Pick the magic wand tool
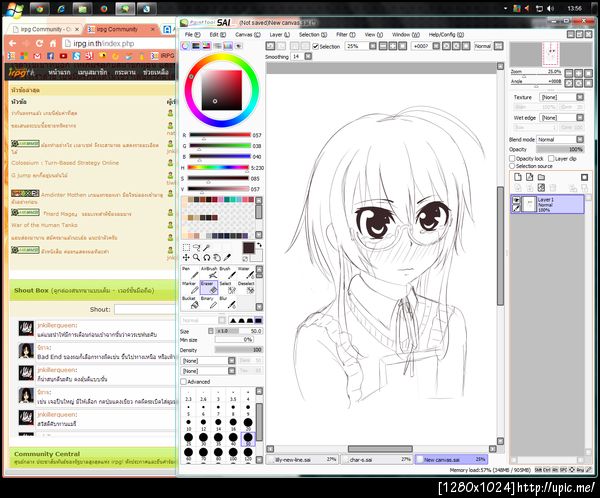This screenshot has height=498, width=600. [207, 247]
